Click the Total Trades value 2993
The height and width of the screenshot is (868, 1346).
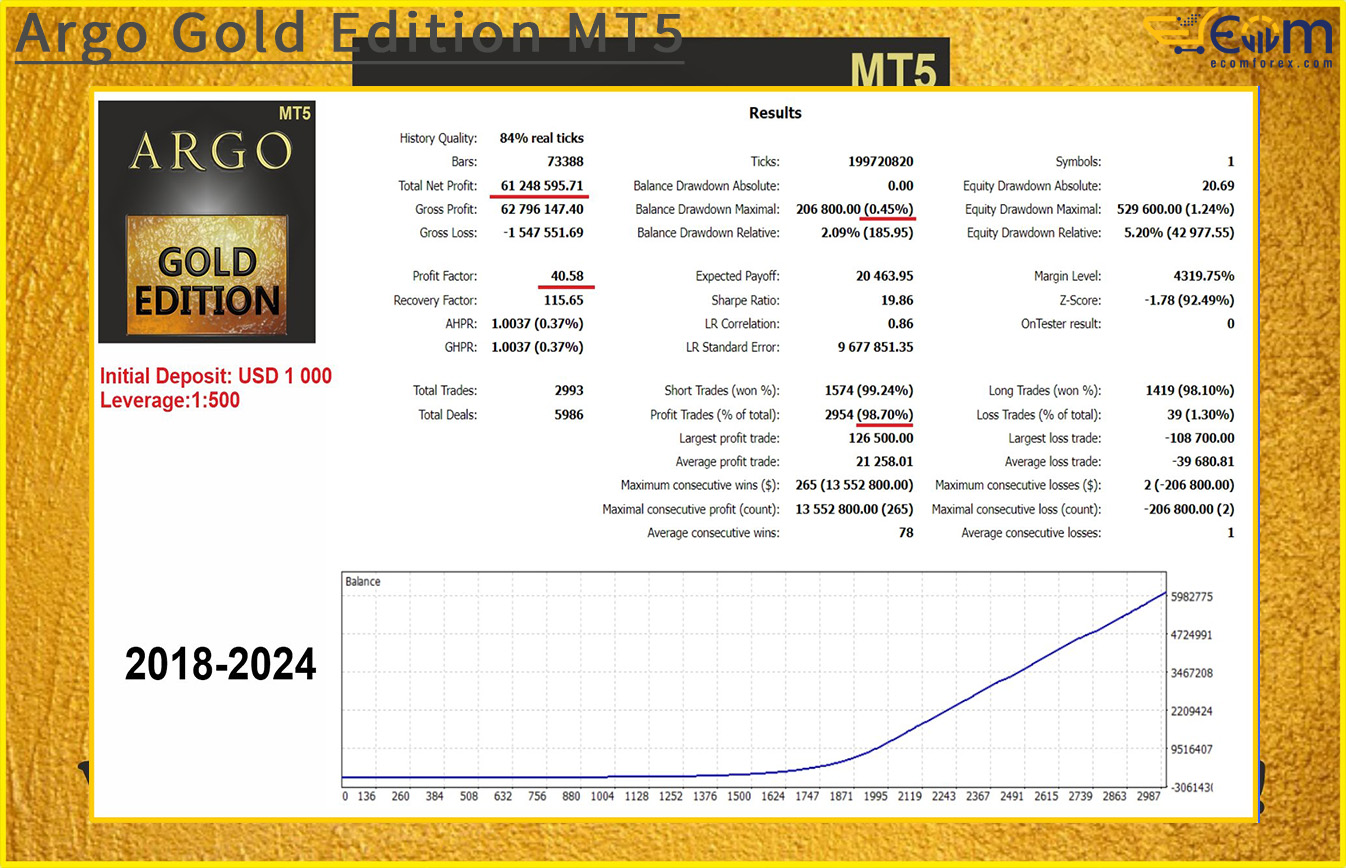coord(567,391)
